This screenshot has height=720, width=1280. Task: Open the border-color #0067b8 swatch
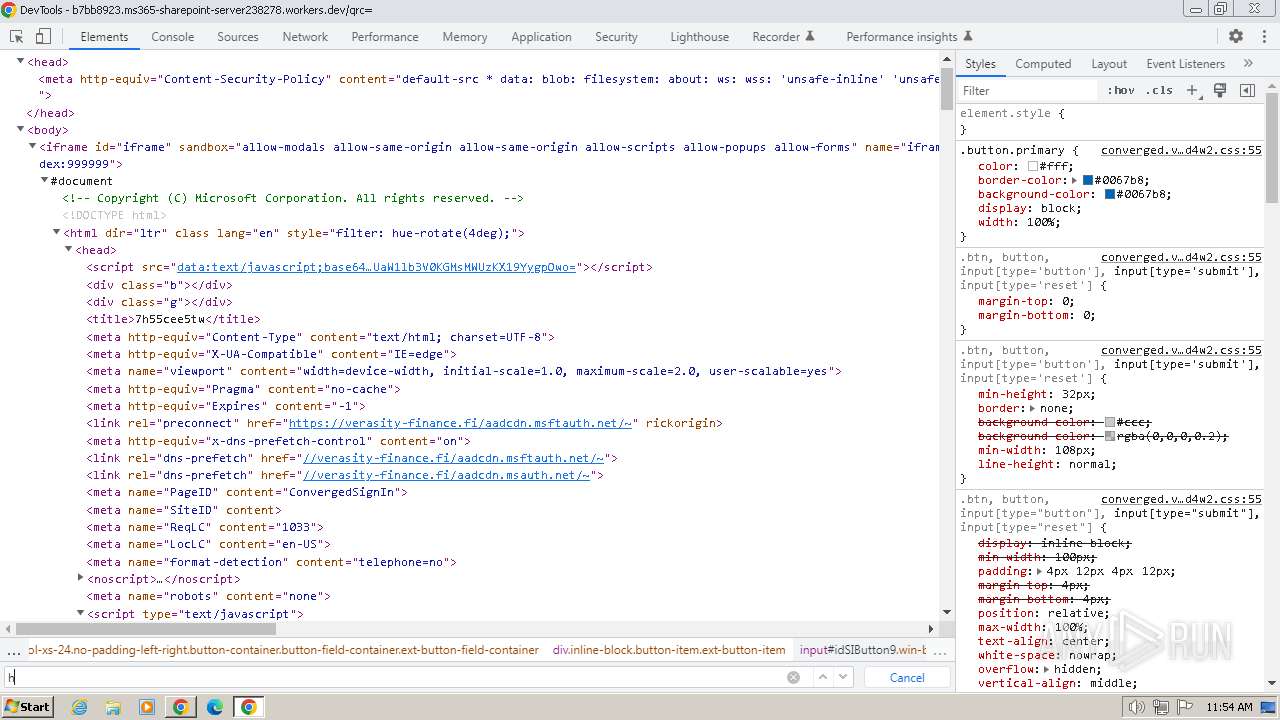1088,180
